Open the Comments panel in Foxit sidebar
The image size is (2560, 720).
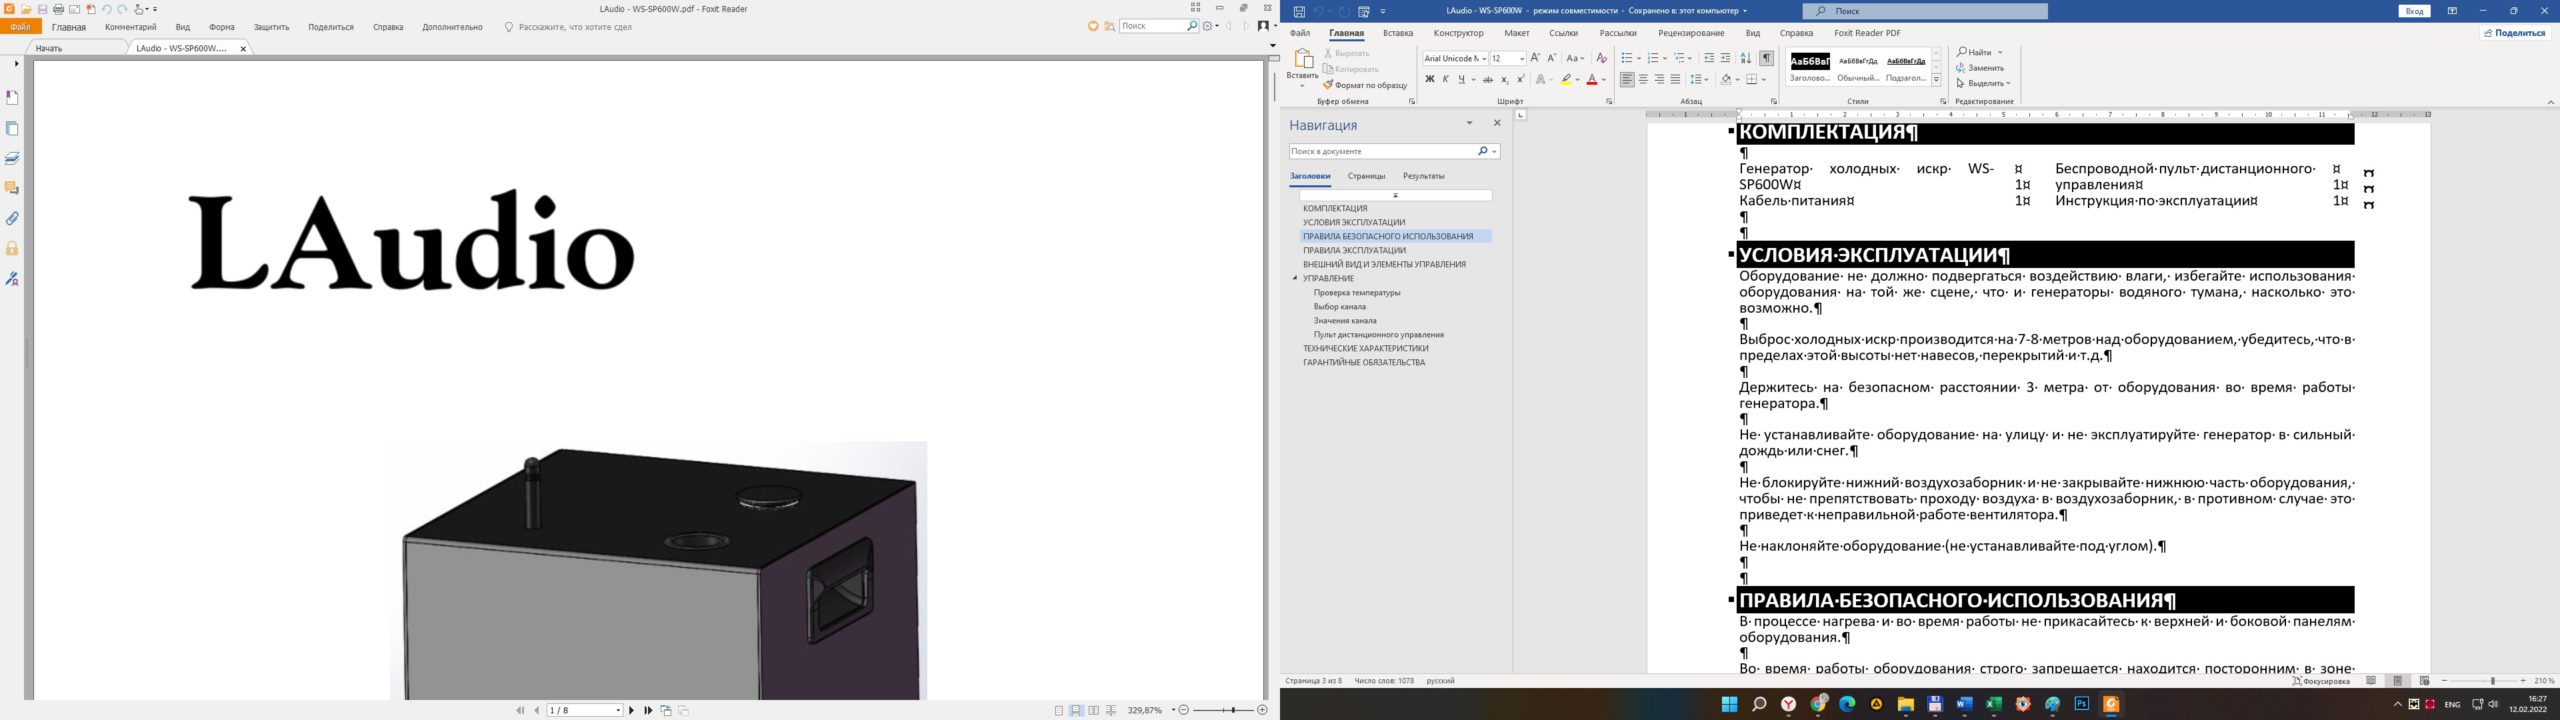(12, 188)
